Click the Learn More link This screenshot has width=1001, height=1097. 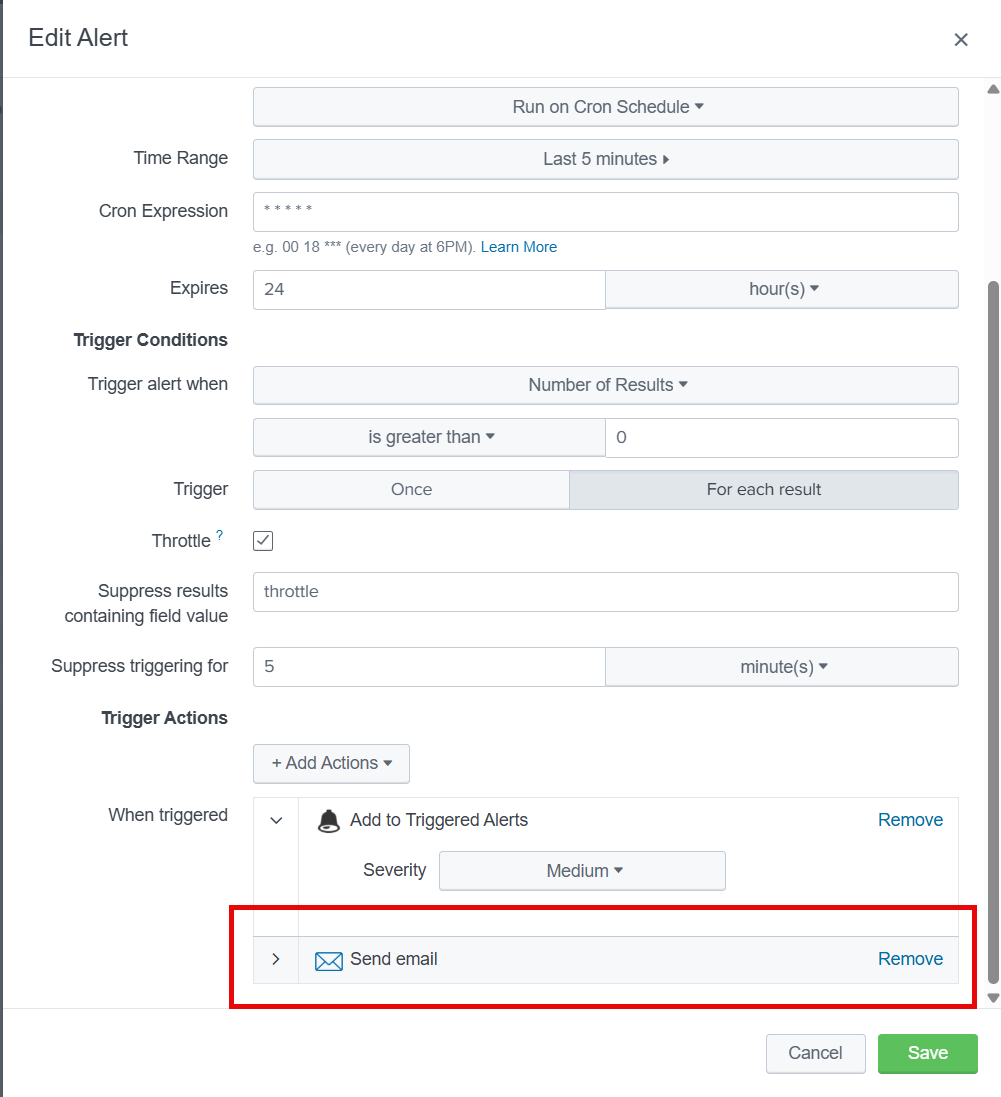518,246
